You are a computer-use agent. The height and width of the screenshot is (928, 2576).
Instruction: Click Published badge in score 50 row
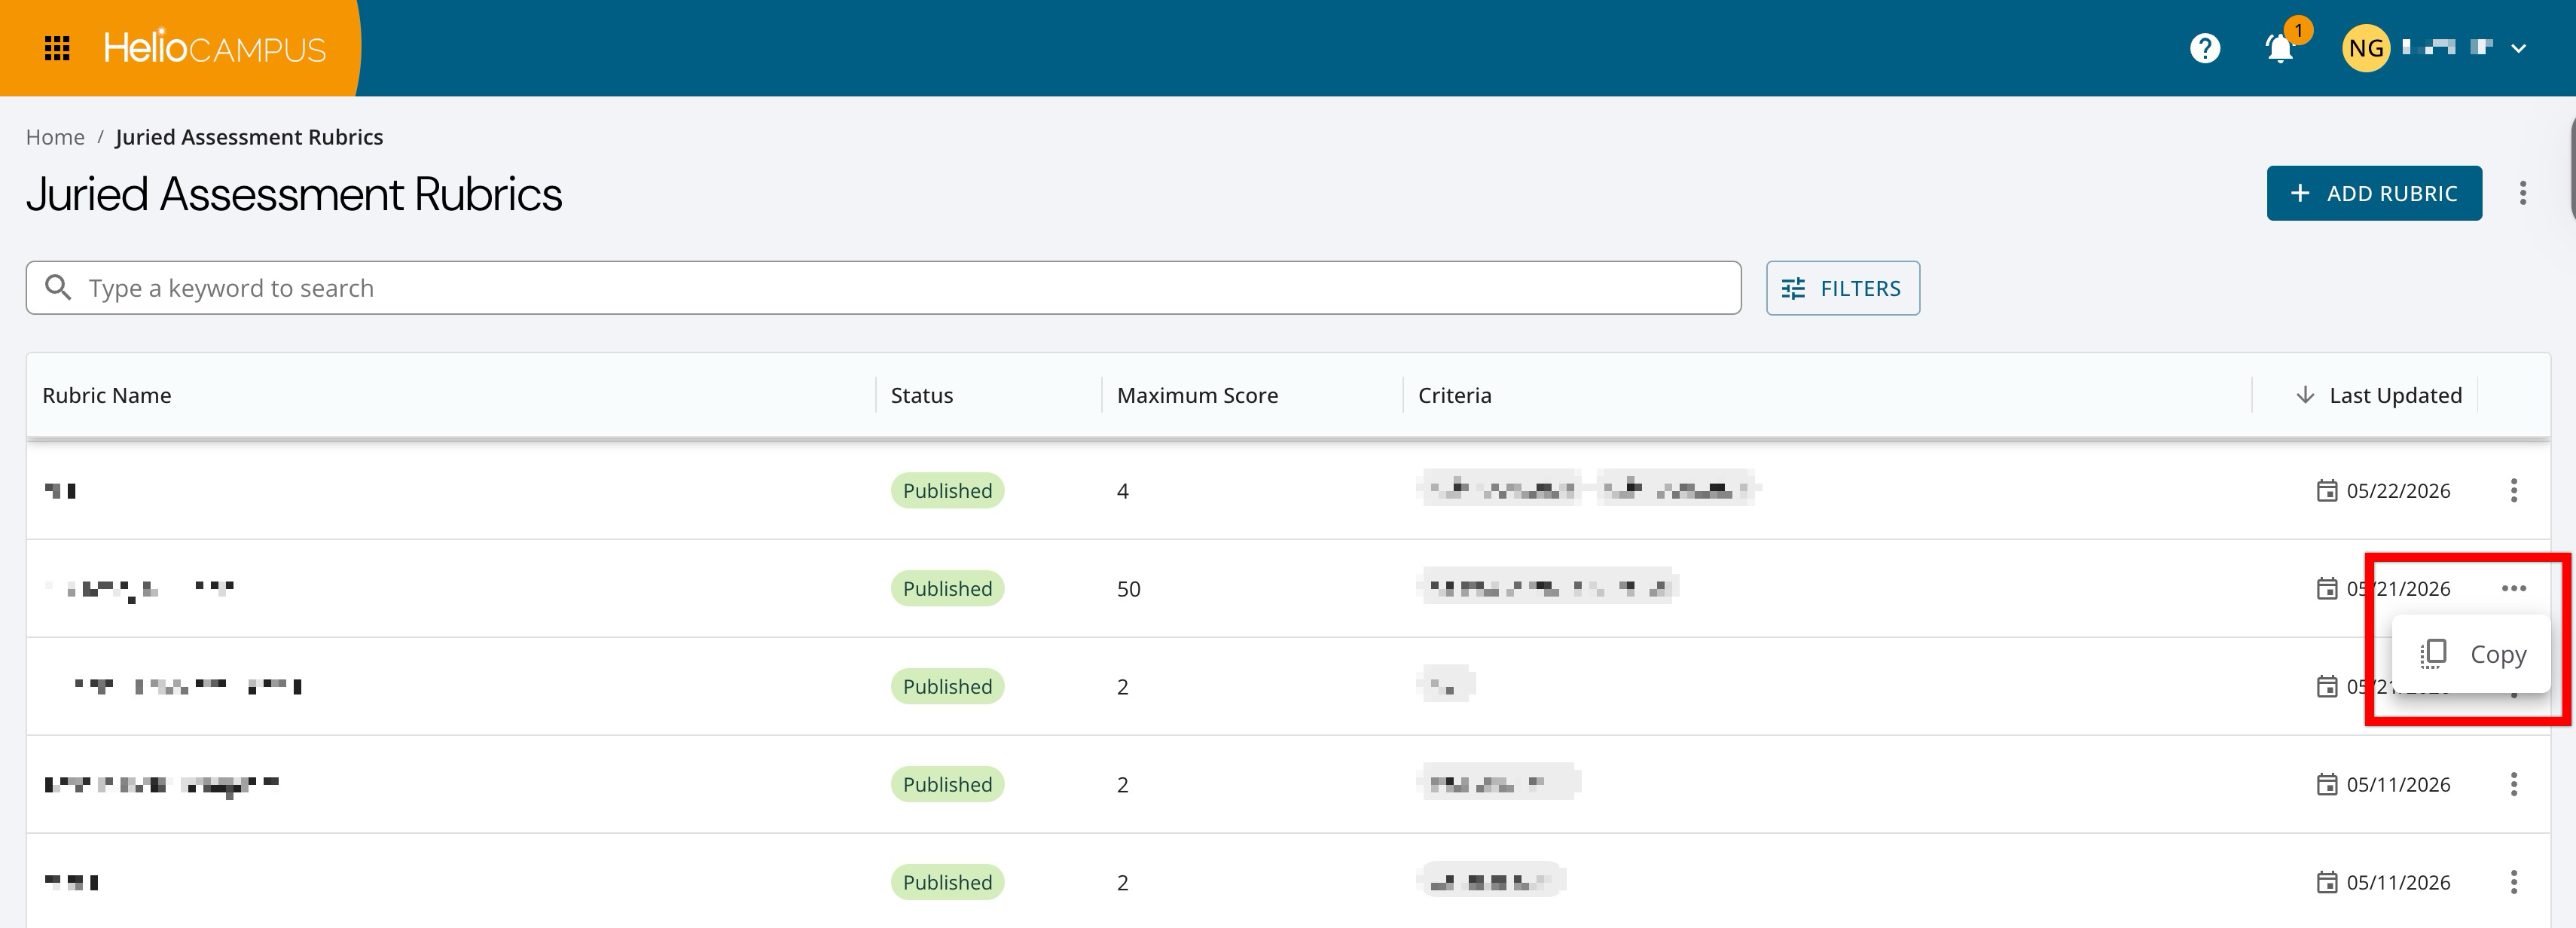coord(947,588)
